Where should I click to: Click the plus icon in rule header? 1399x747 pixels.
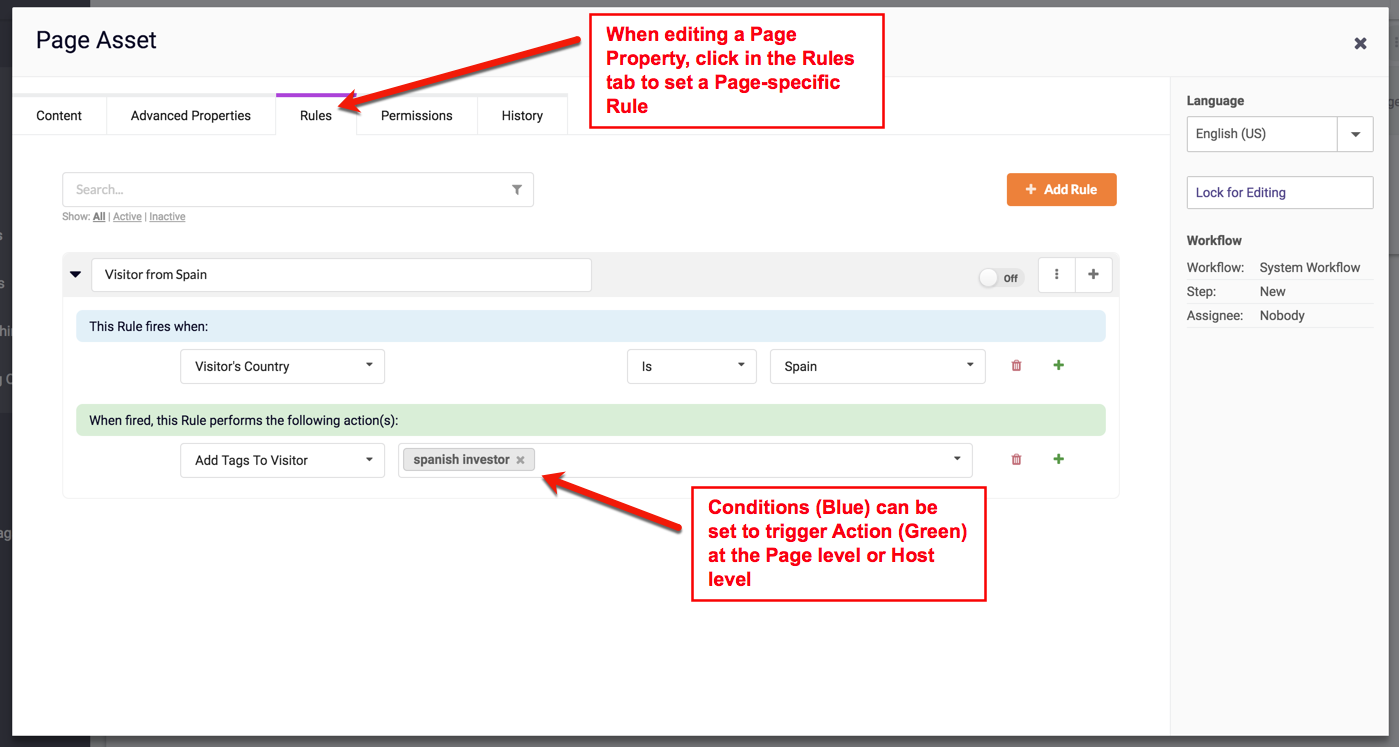point(1093,275)
